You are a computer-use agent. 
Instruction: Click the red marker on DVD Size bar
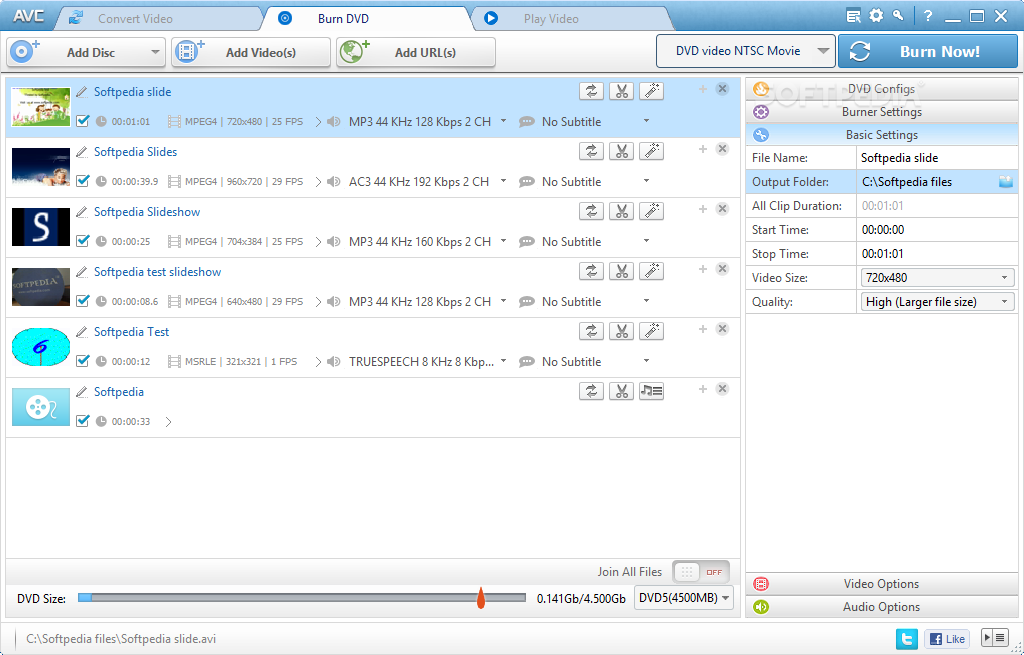(481, 598)
